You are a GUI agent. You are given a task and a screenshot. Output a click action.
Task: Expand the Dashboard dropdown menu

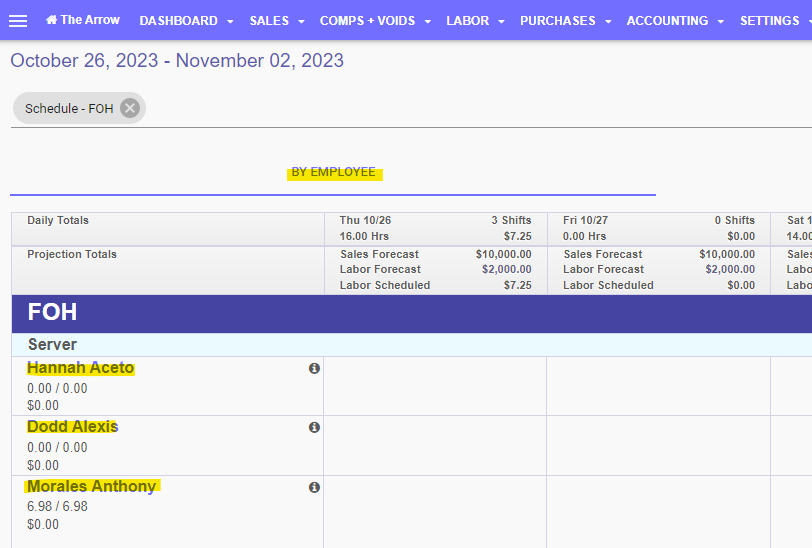tap(186, 21)
